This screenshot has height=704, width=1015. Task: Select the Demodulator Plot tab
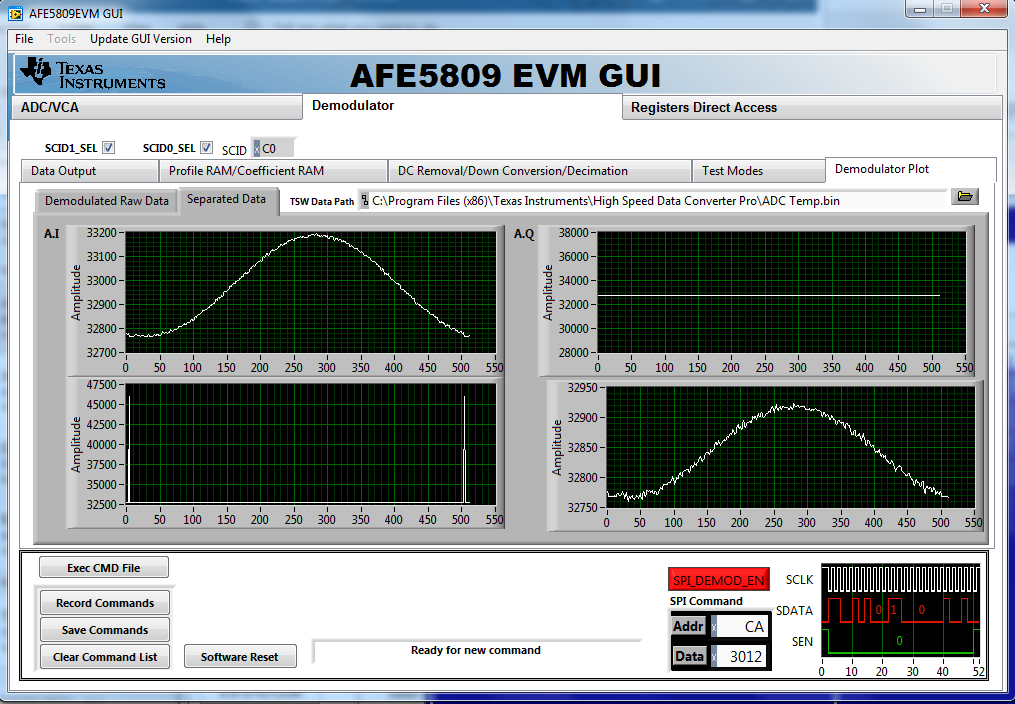[911, 169]
